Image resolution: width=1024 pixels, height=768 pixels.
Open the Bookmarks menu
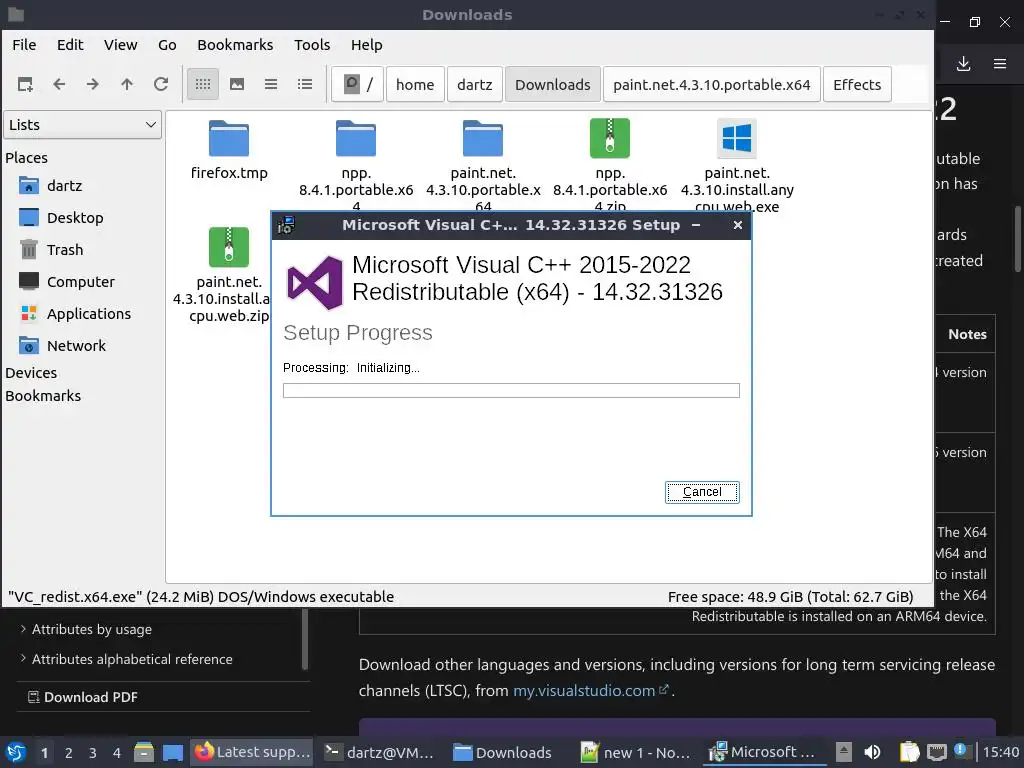(235, 45)
